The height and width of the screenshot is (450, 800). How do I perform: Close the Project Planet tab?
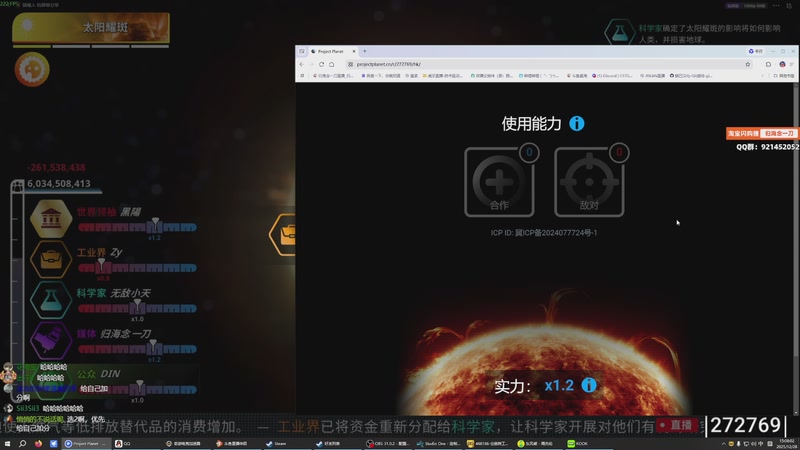coord(354,52)
